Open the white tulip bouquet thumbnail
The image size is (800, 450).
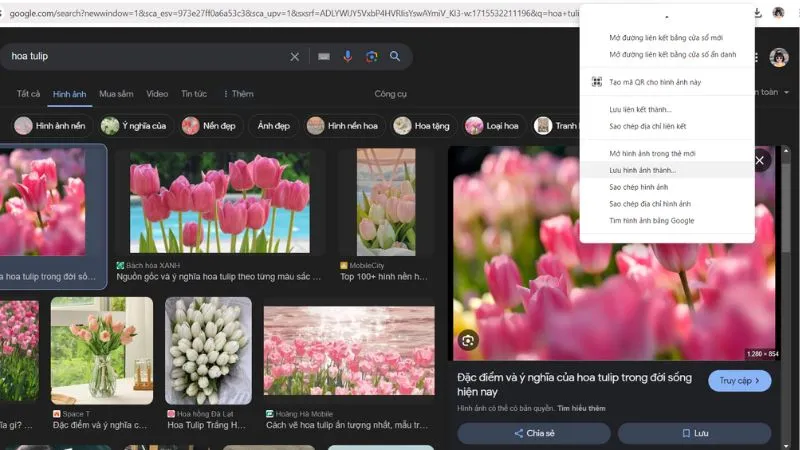click(x=208, y=350)
